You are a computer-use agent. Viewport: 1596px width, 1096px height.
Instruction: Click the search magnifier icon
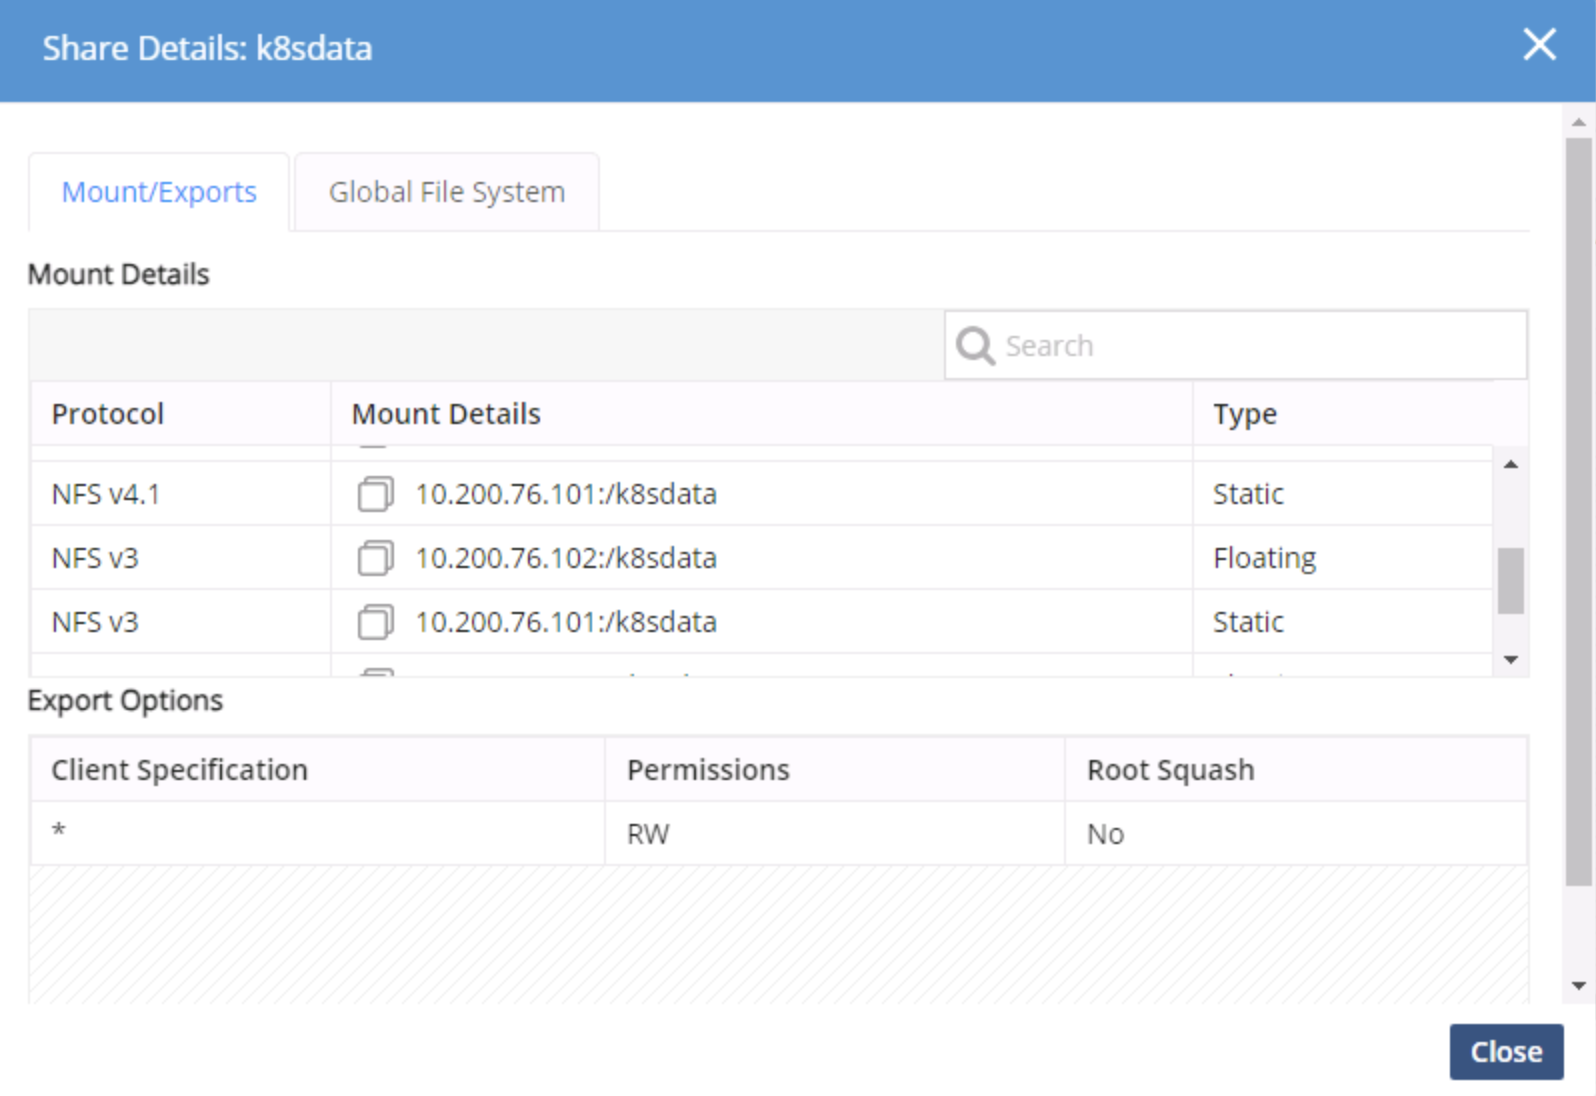pos(975,346)
